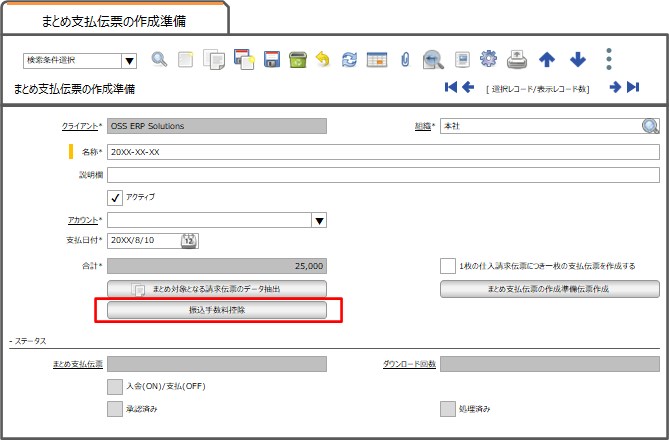Click まとめ対象となる請求伝票のデータ抽出 button
Screen dimensions: 669x440
(x=217, y=289)
